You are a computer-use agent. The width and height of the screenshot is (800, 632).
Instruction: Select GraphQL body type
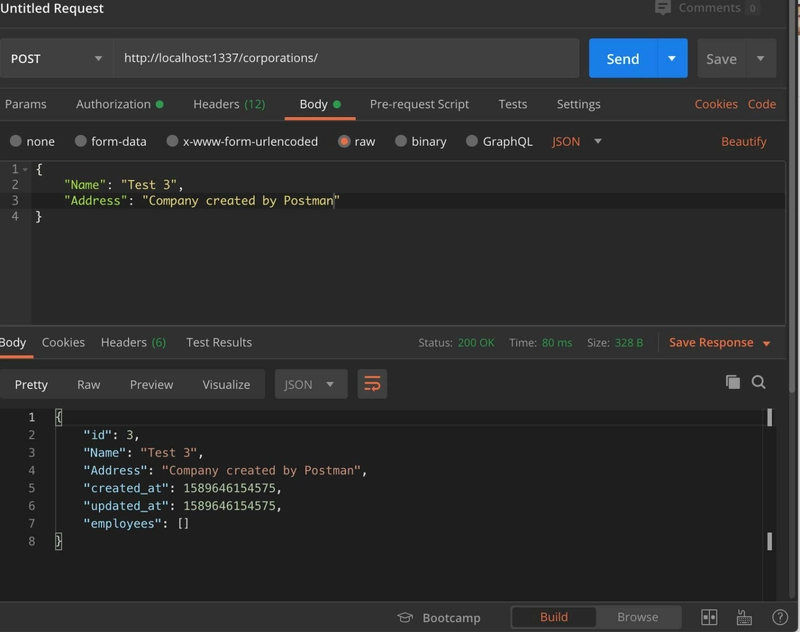pos(499,141)
